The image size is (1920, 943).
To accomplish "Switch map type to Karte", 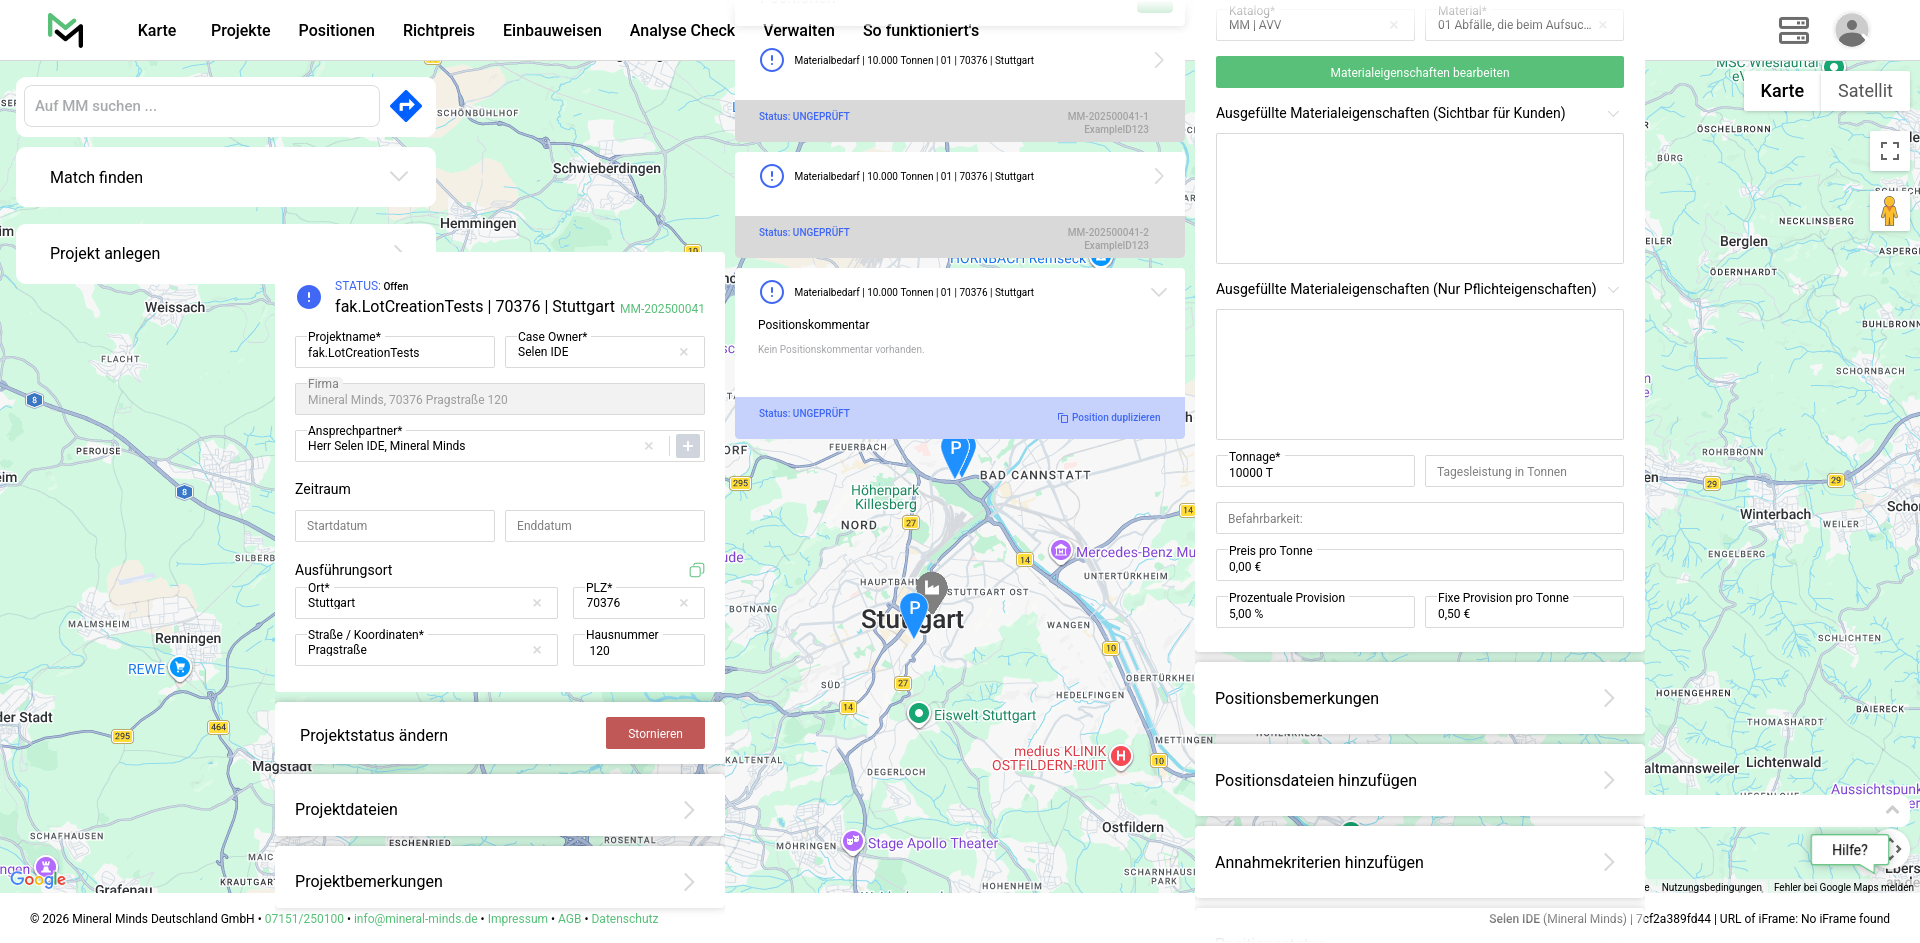I will 1781,91.
